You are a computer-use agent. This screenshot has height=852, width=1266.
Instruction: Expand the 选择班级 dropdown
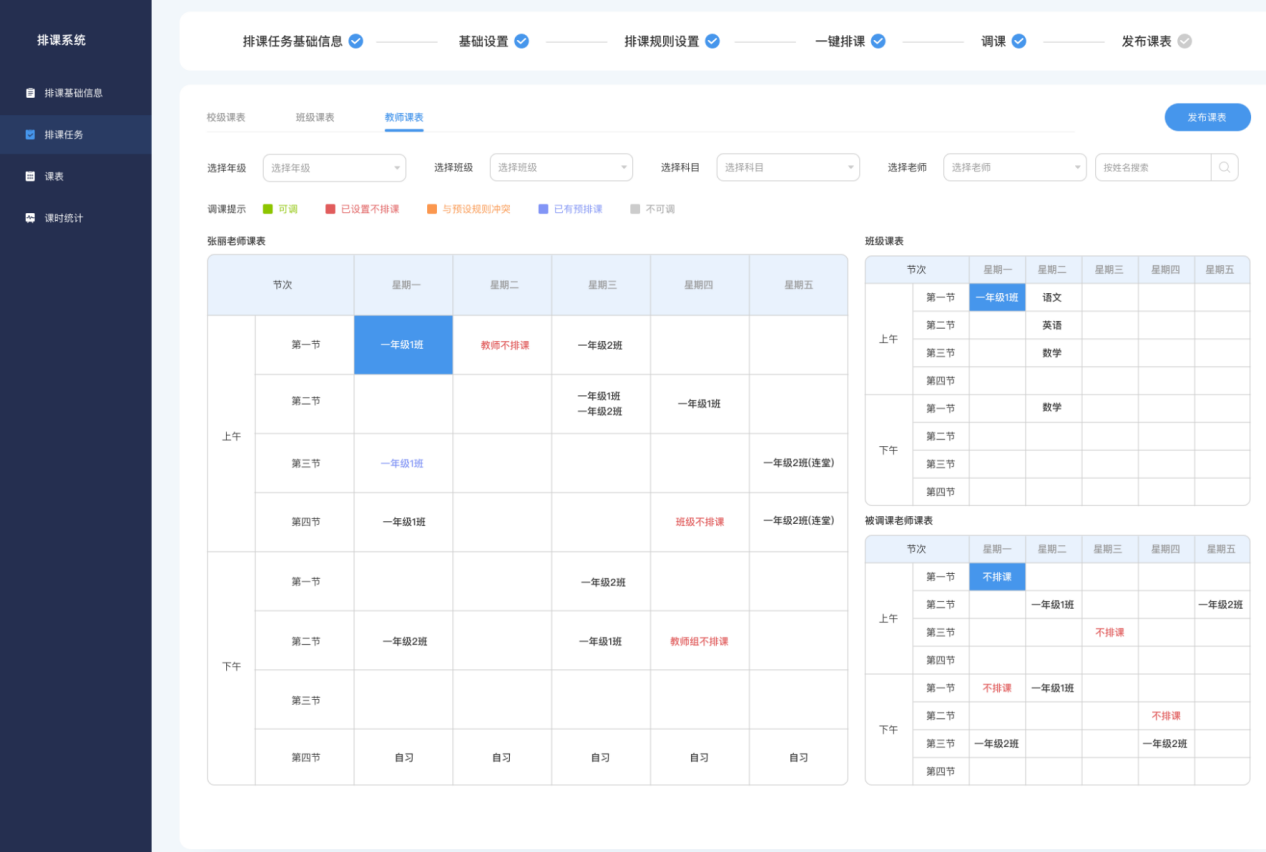tap(561, 168)
